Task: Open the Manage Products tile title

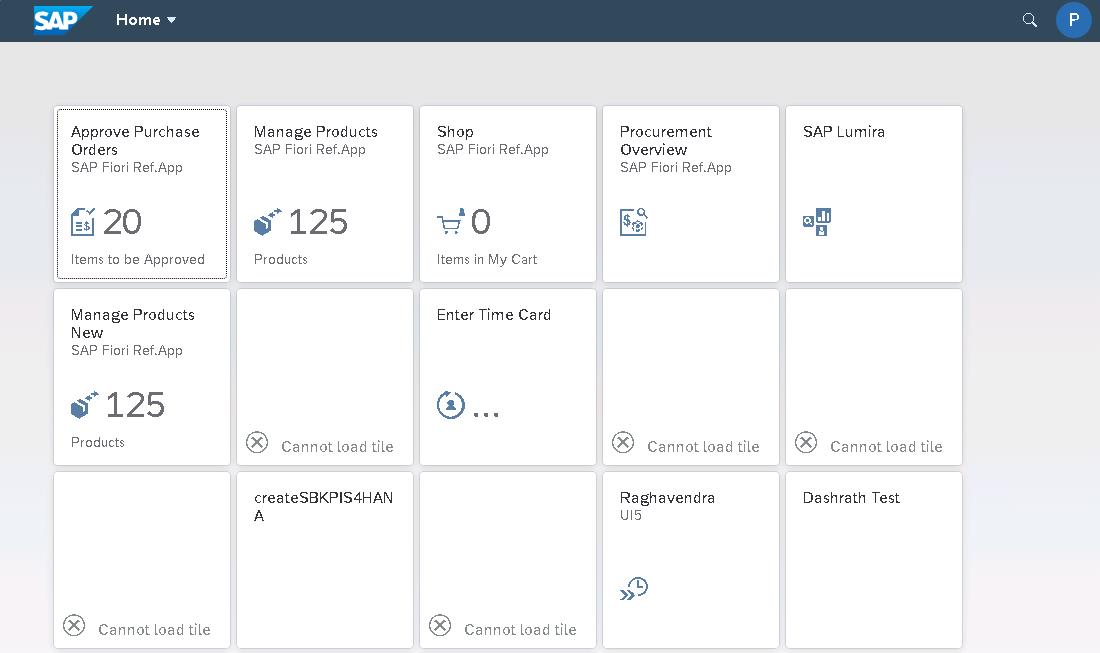Action: point(315,132)
